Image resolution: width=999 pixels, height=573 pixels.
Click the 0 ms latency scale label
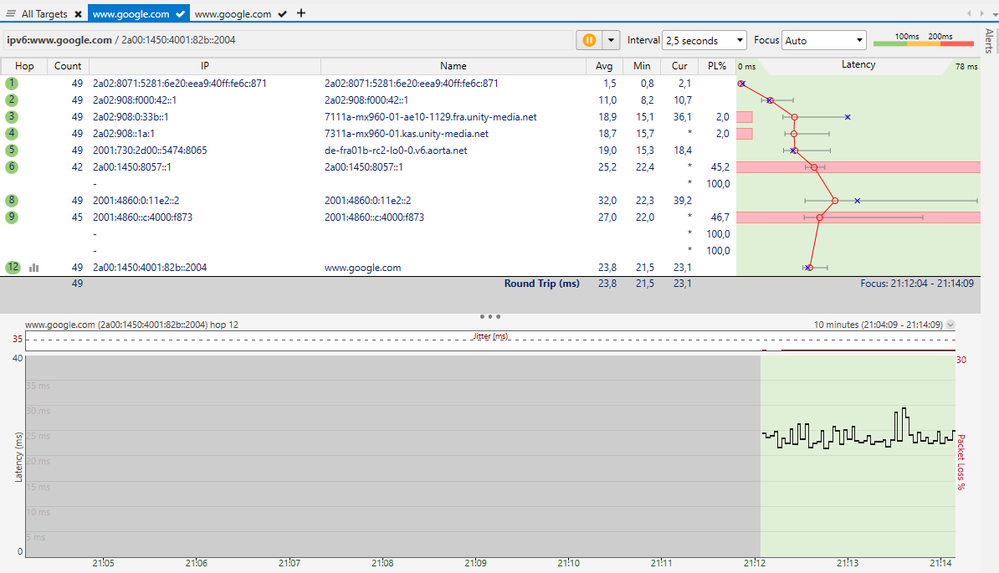click(747, 66)
